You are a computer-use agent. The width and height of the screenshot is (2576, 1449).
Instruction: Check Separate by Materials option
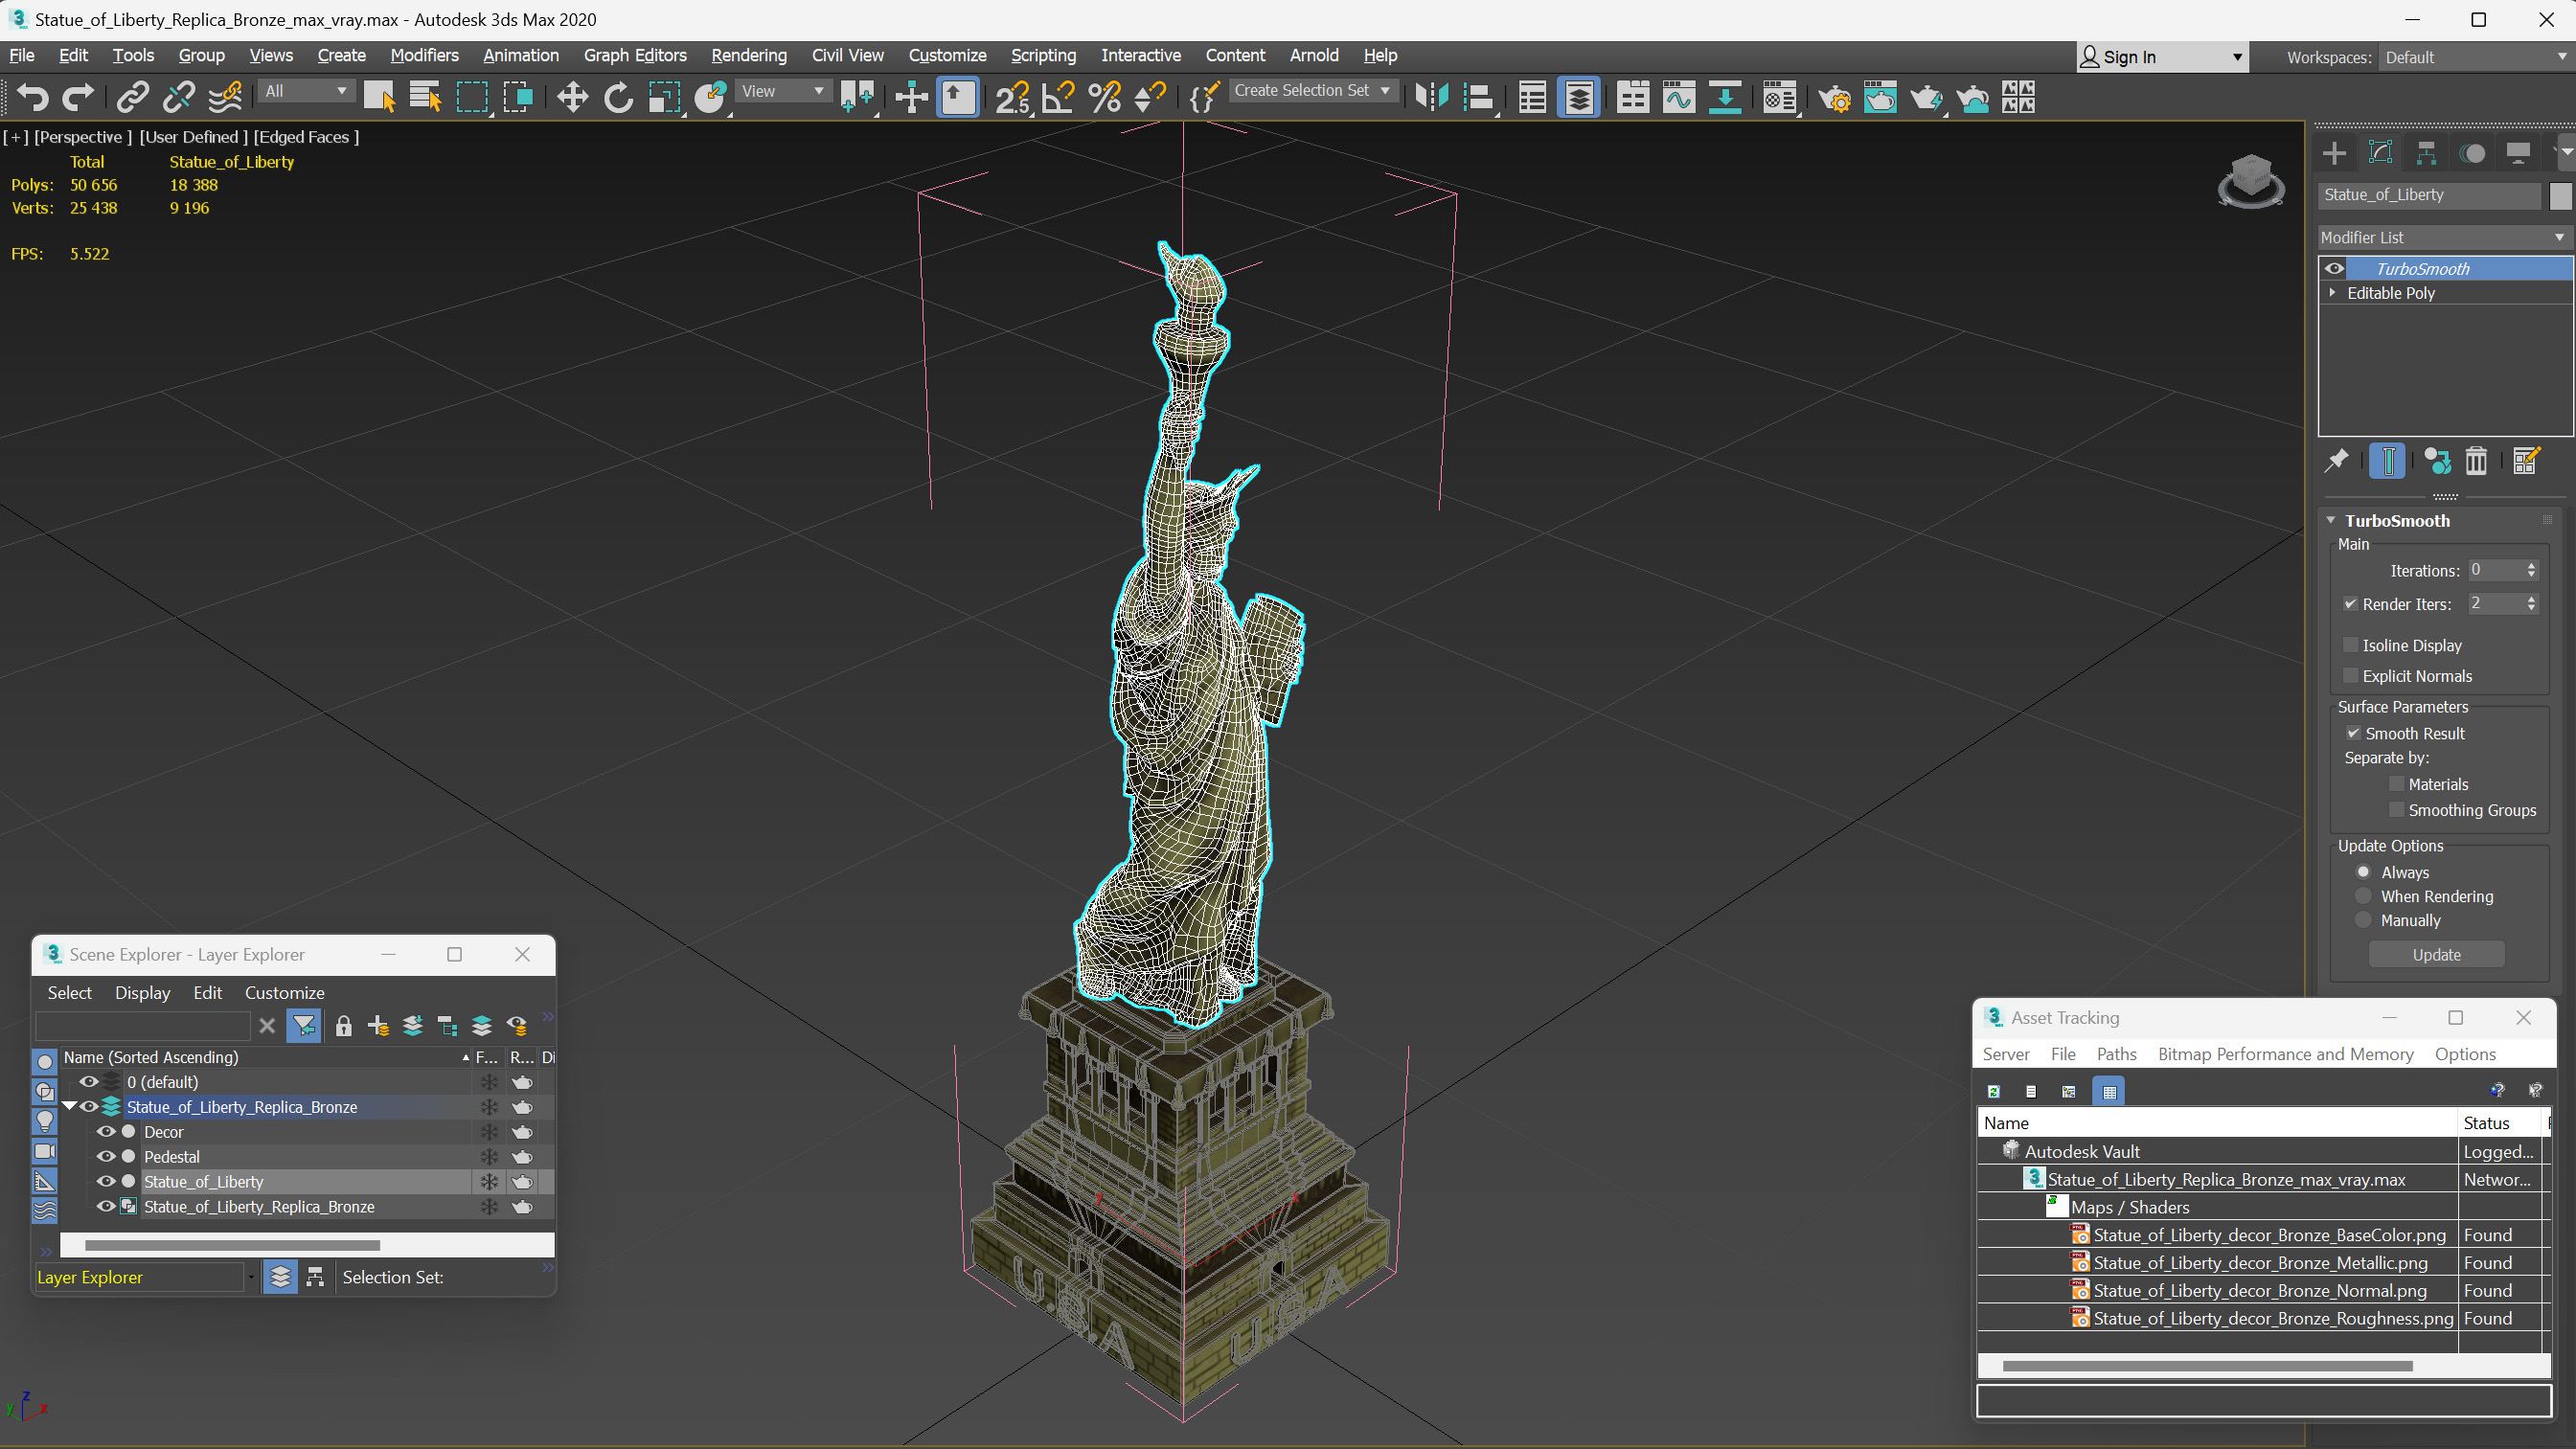(x=2397, y=784)
